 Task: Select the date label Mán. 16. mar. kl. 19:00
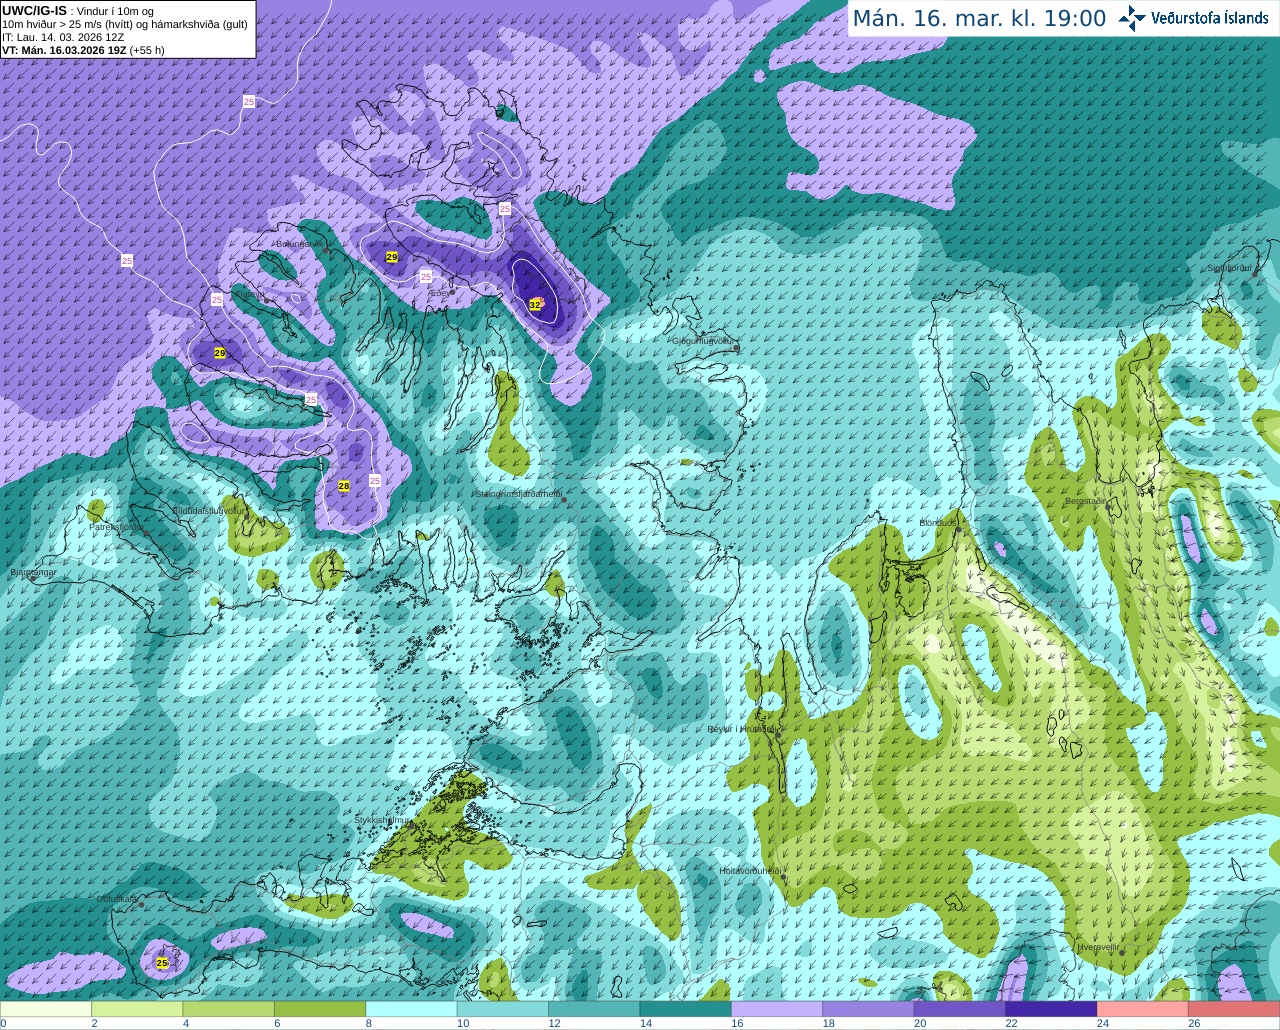click(979, 19)
